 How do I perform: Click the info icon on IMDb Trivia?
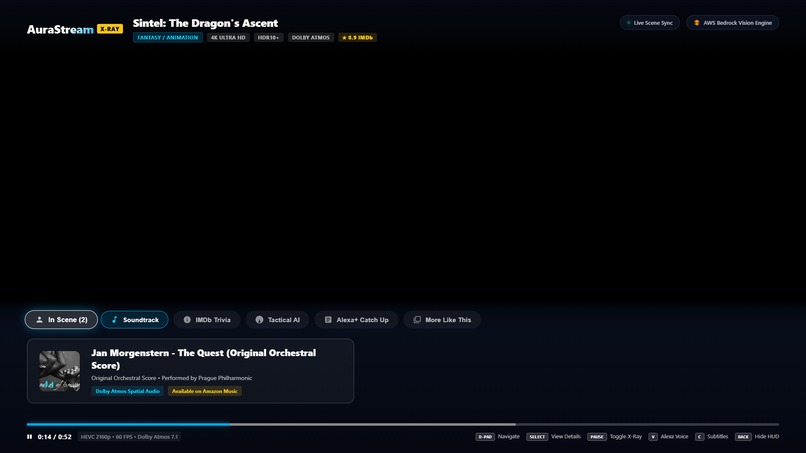(x=187, y=320)
